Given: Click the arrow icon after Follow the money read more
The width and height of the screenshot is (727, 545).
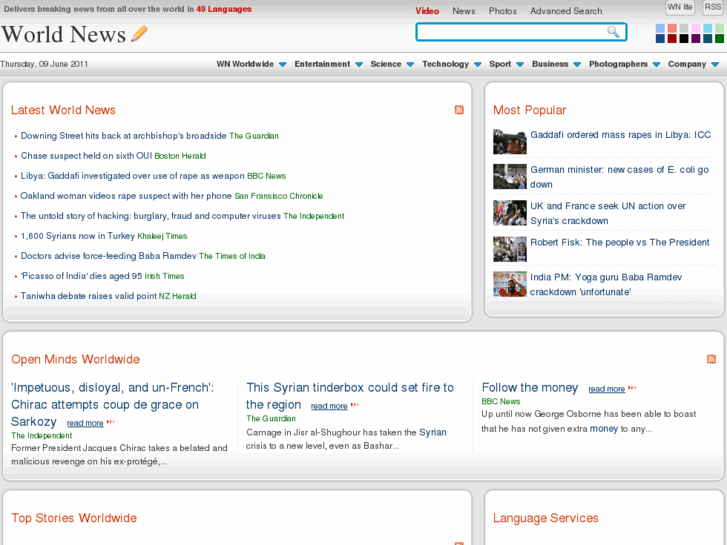Looking at the screenshot, I should (632, 389).
